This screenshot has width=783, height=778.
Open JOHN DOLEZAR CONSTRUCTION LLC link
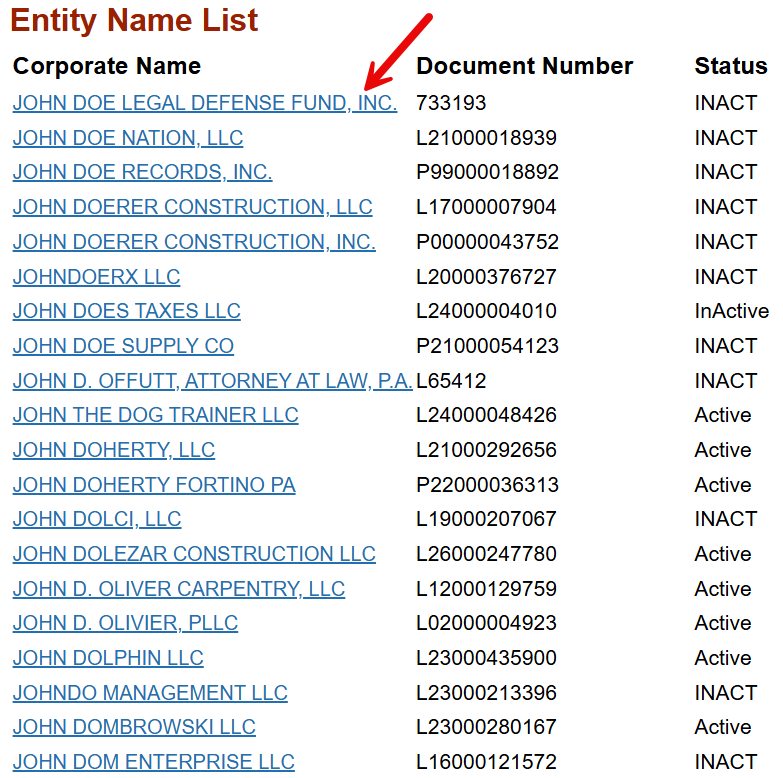click(x=194, y=554)
